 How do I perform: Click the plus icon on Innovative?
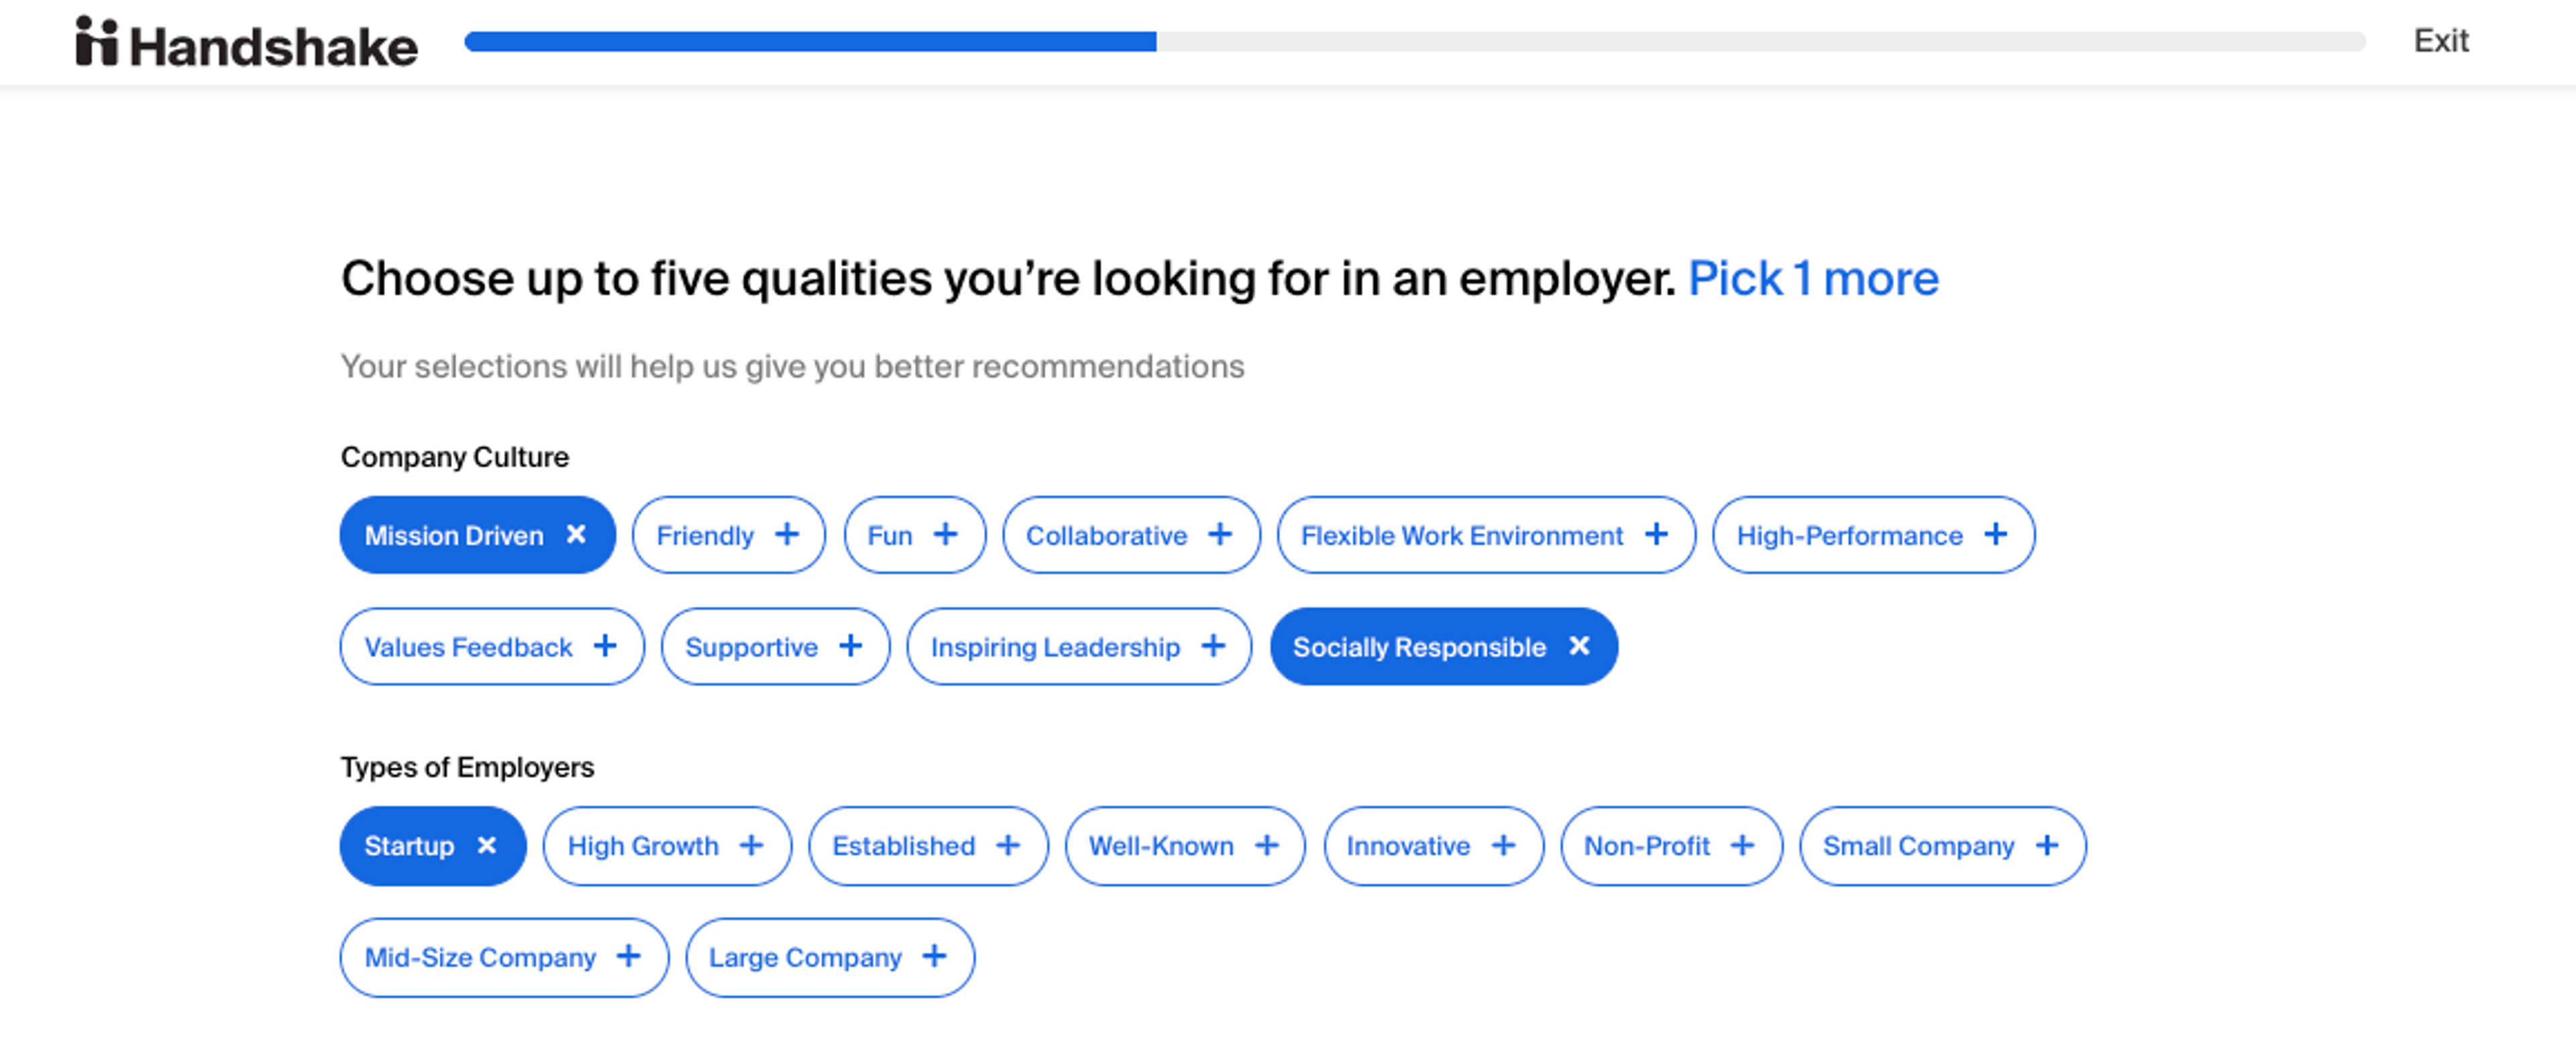(x=1503, y=846)
